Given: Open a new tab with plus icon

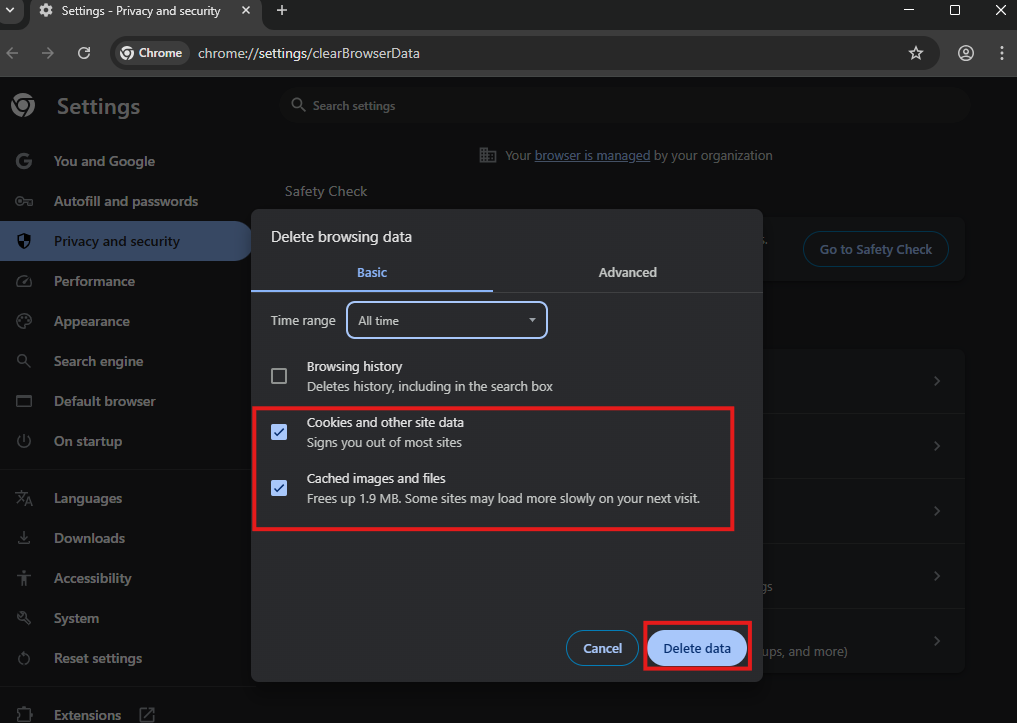Looking at the screenshot, I should click(x=282, y=11).
